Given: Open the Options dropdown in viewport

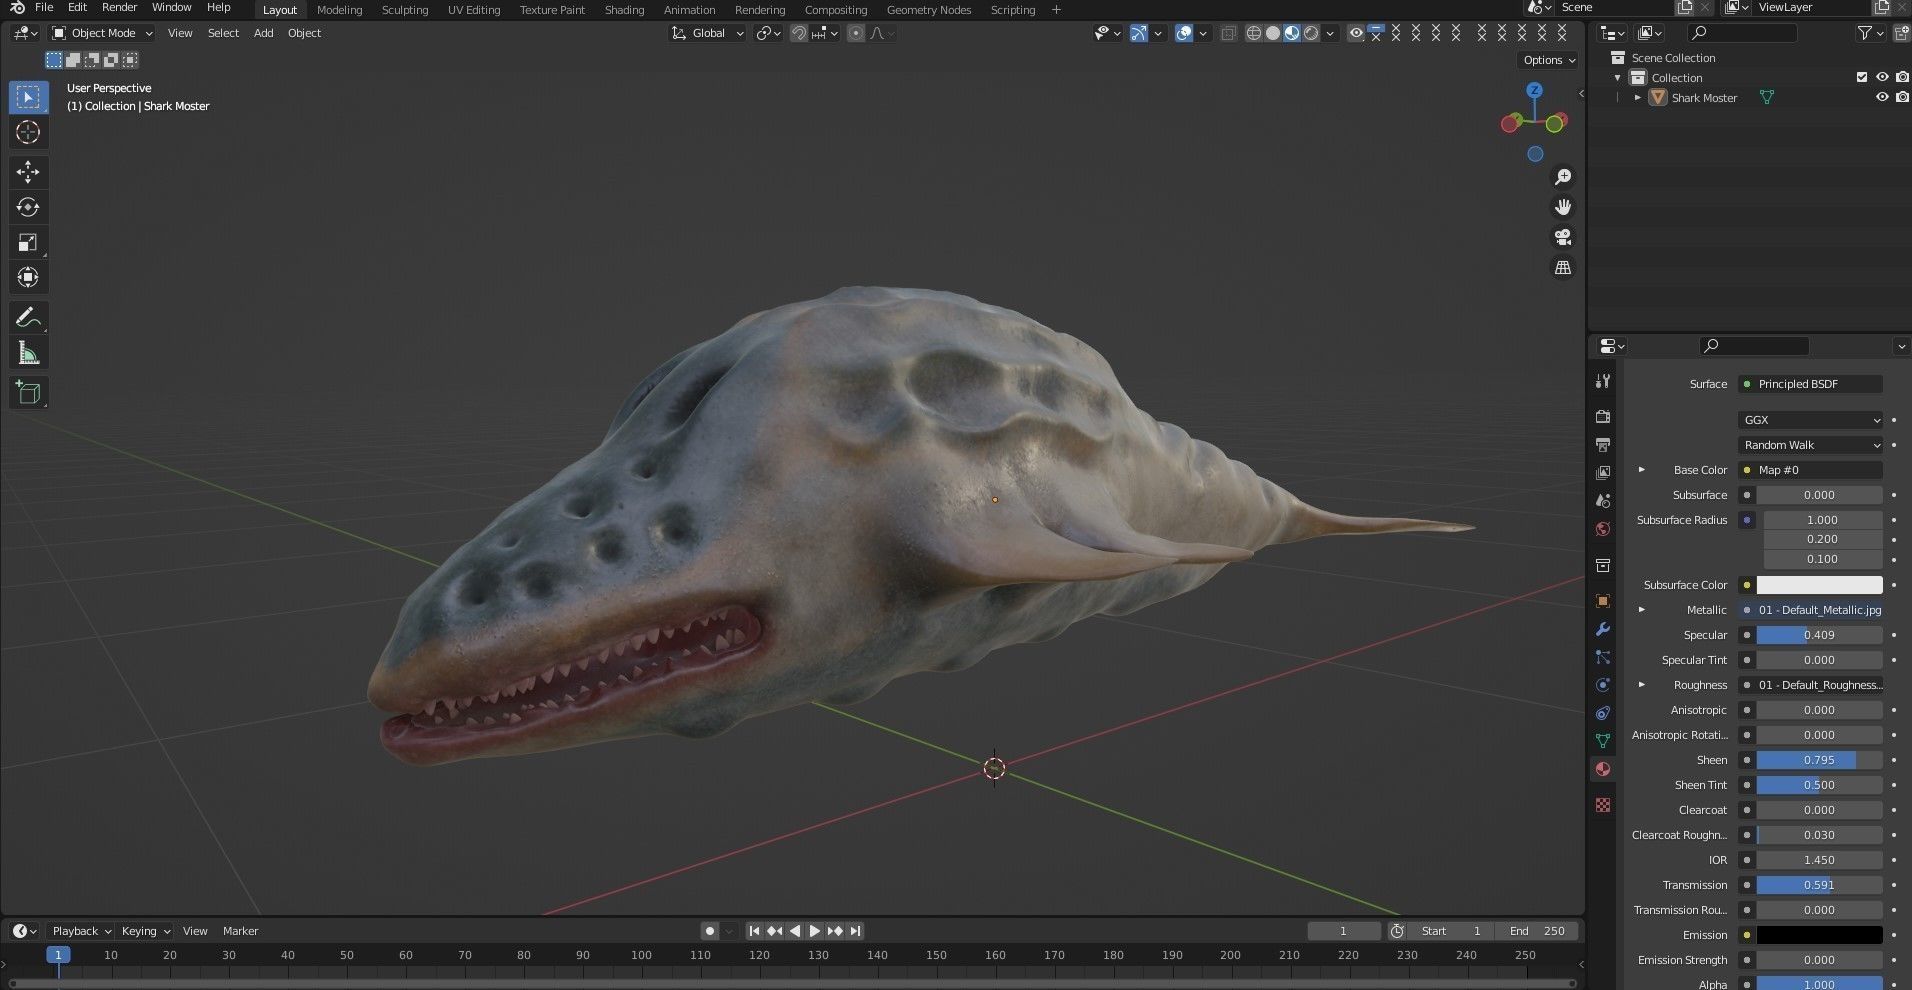Looking at the screenshot, I should 1549,60.
